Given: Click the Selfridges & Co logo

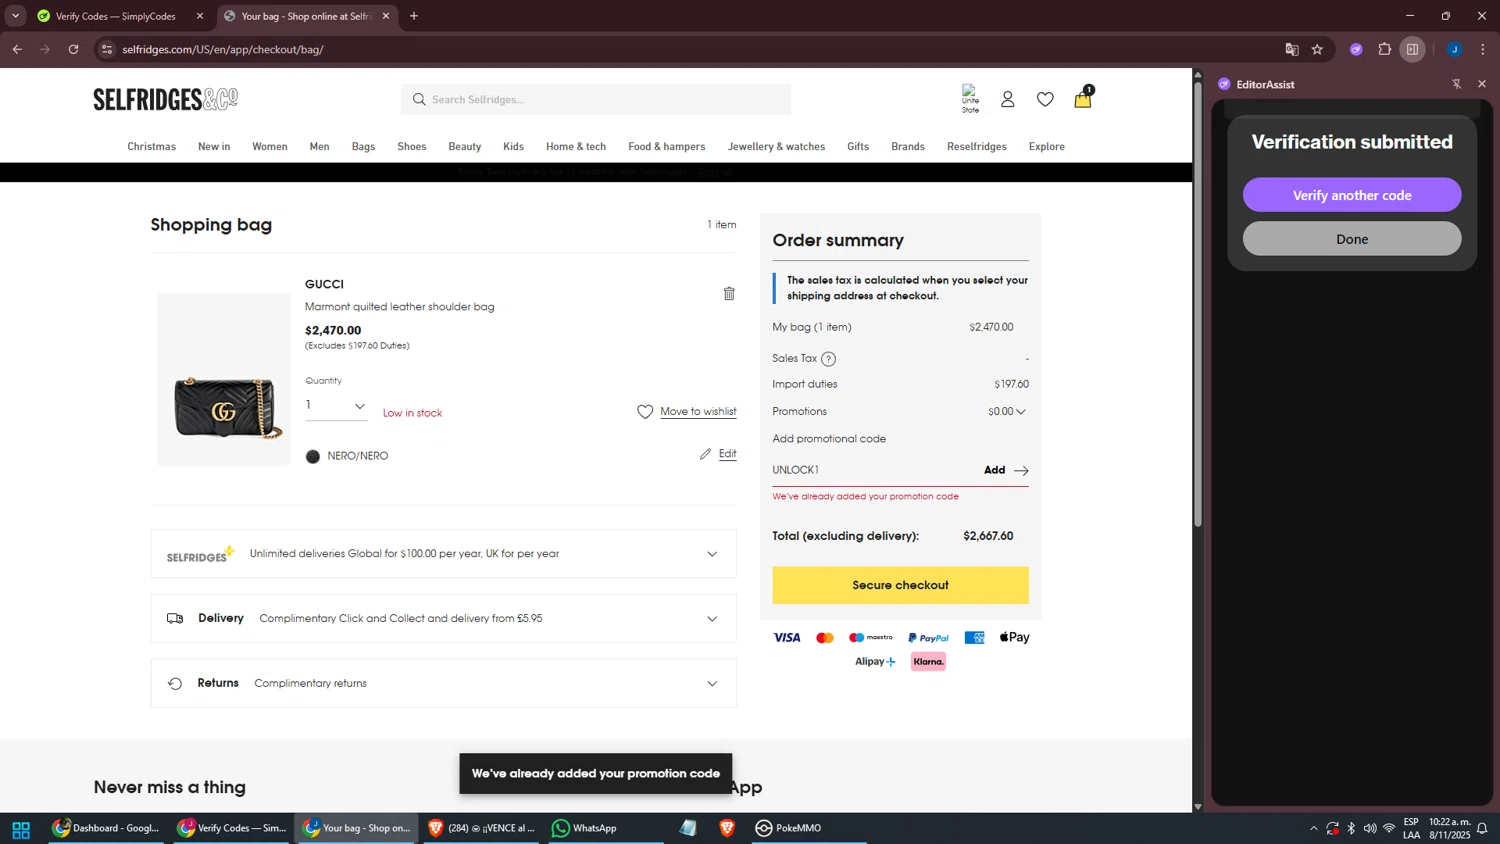Looking at the screenshot, I should 165,99.
